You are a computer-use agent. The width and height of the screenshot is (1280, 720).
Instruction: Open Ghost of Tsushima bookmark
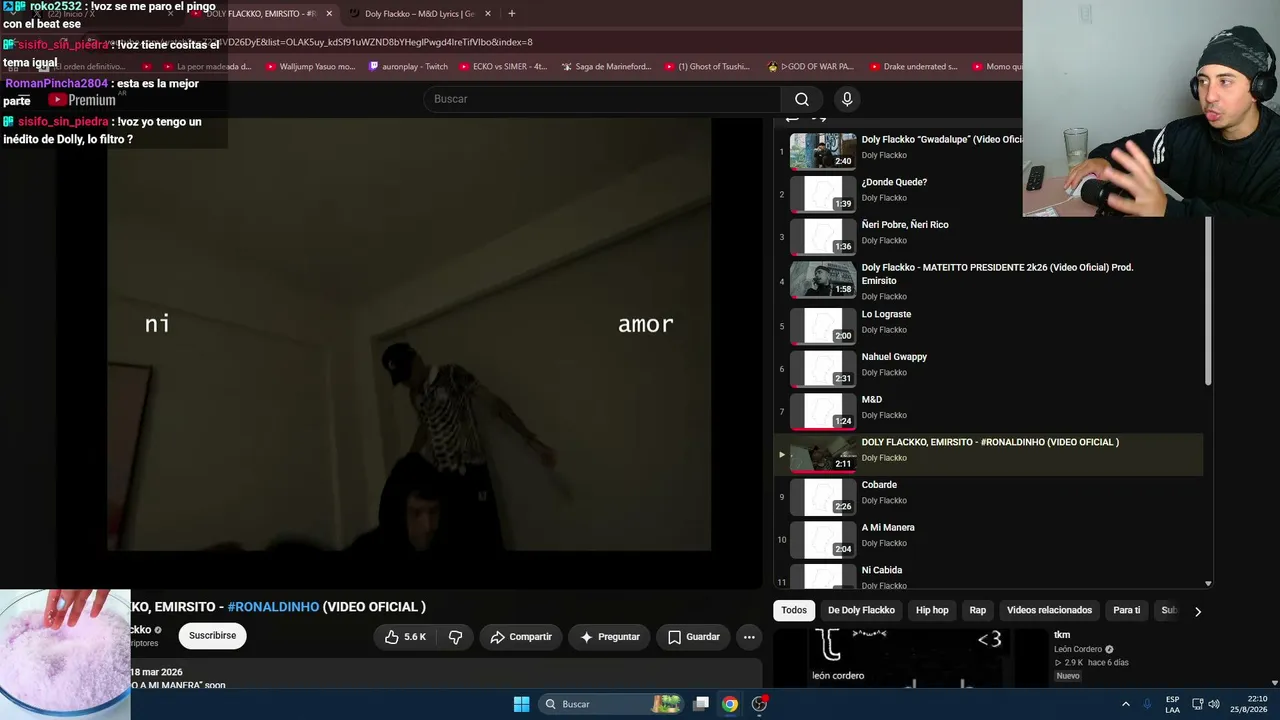tap(707, 67)
